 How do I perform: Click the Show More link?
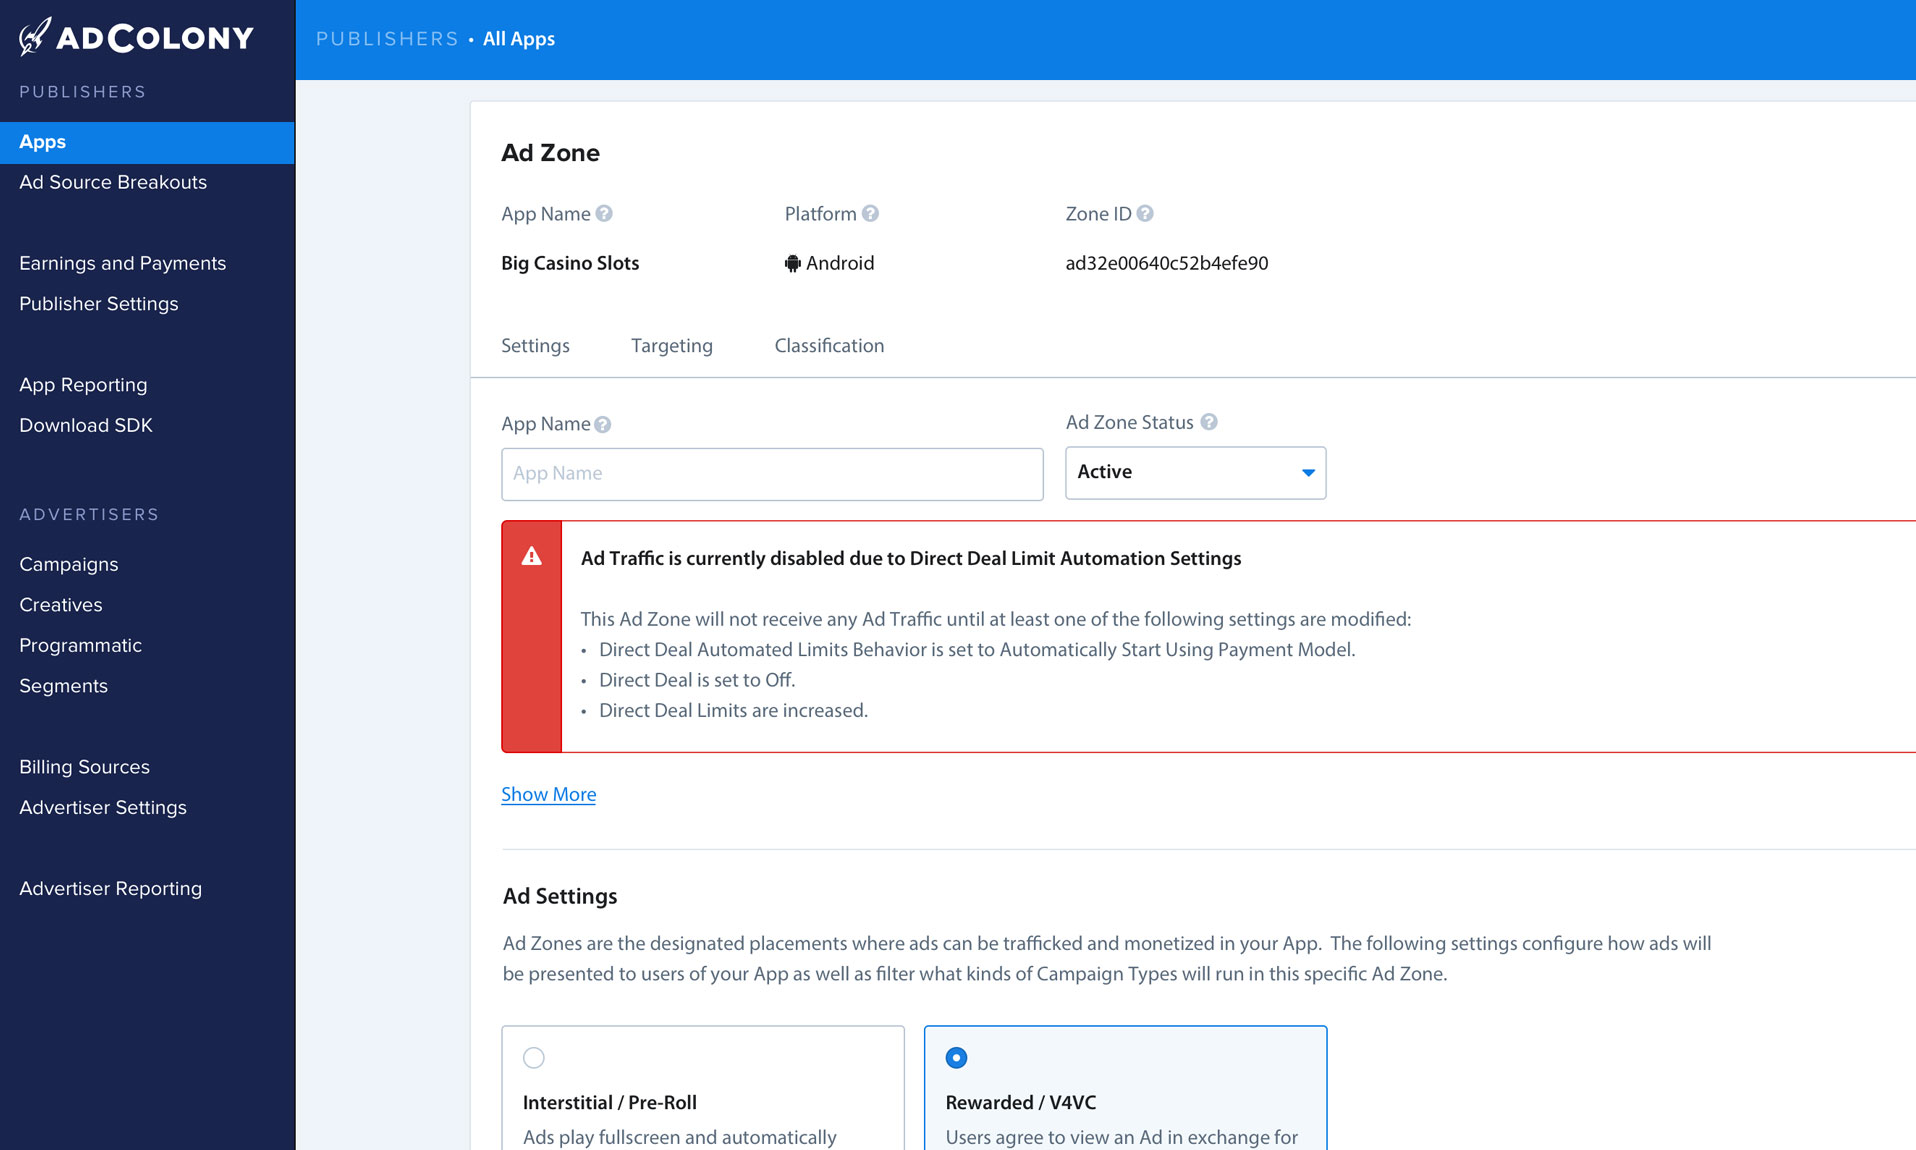click(548, 794)
